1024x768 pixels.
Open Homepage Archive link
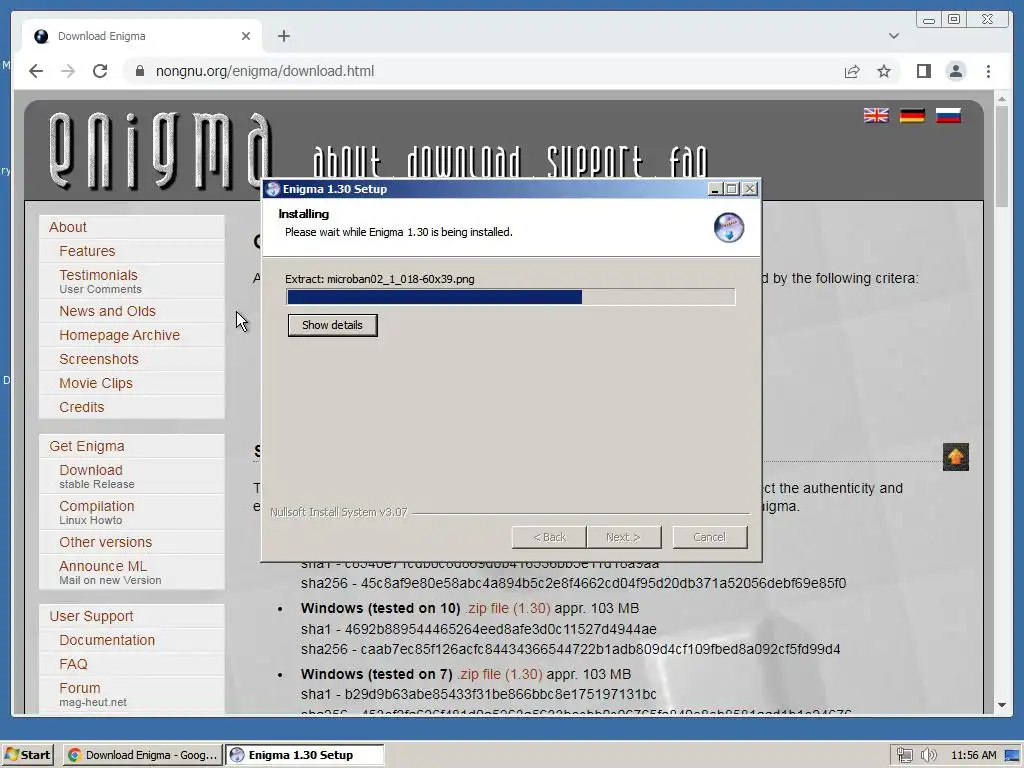click(120, 335)
